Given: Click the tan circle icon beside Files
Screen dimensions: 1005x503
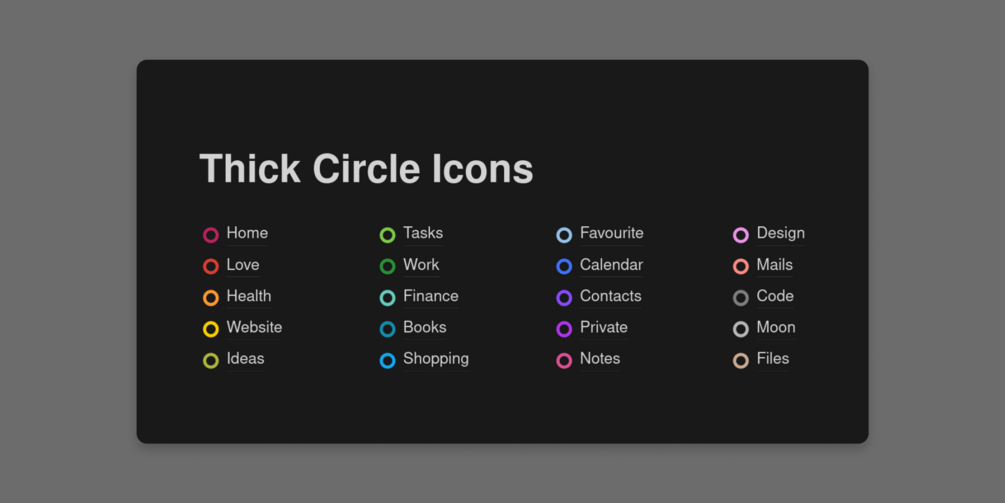Looking at the screenshot, I should [x=741, y=360].
